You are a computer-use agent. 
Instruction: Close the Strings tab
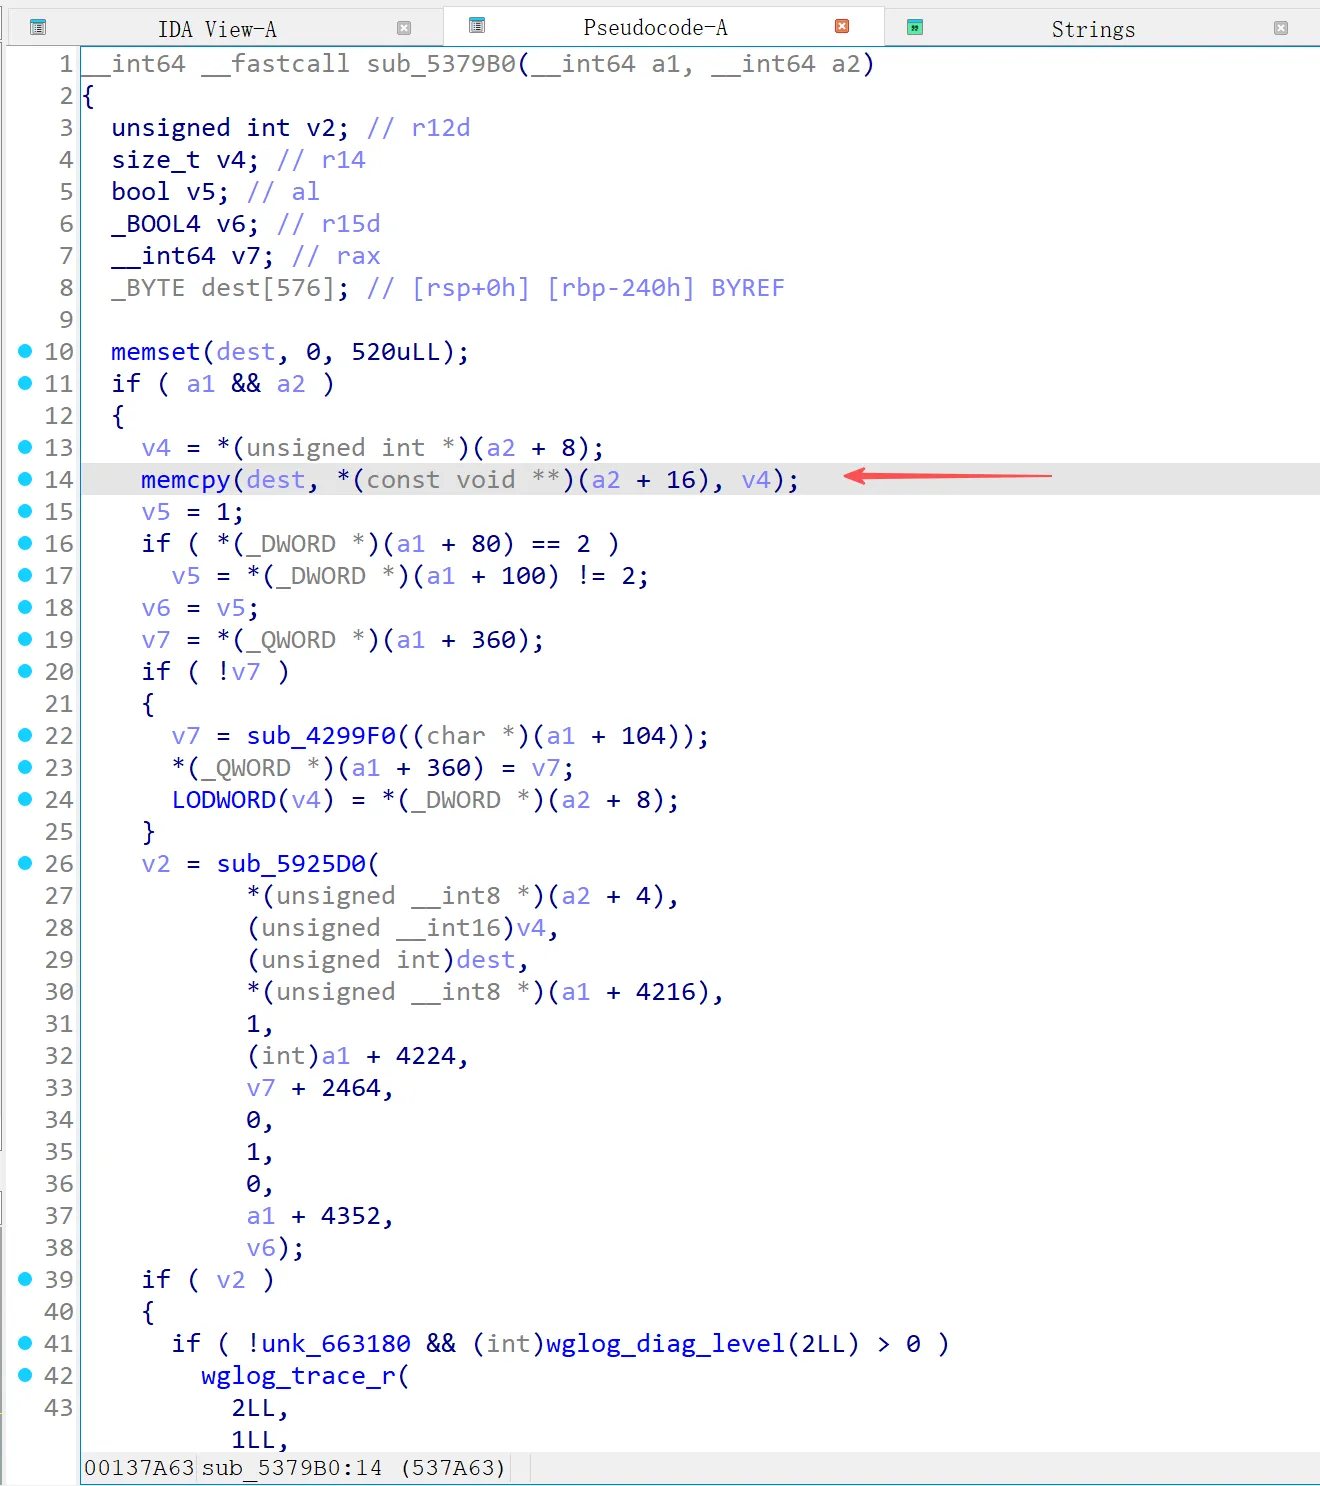tap(1280, 28)
